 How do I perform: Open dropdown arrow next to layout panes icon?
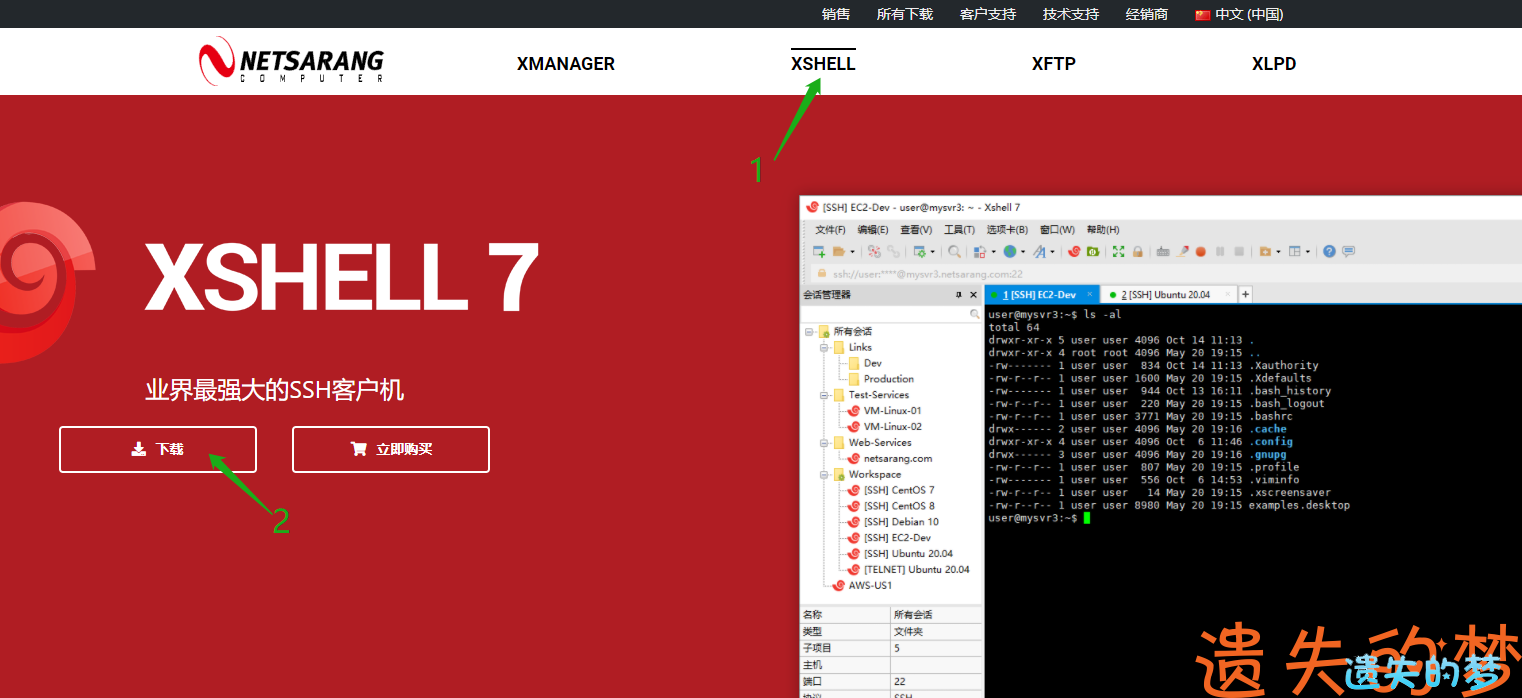click(x=1308, y=252)
